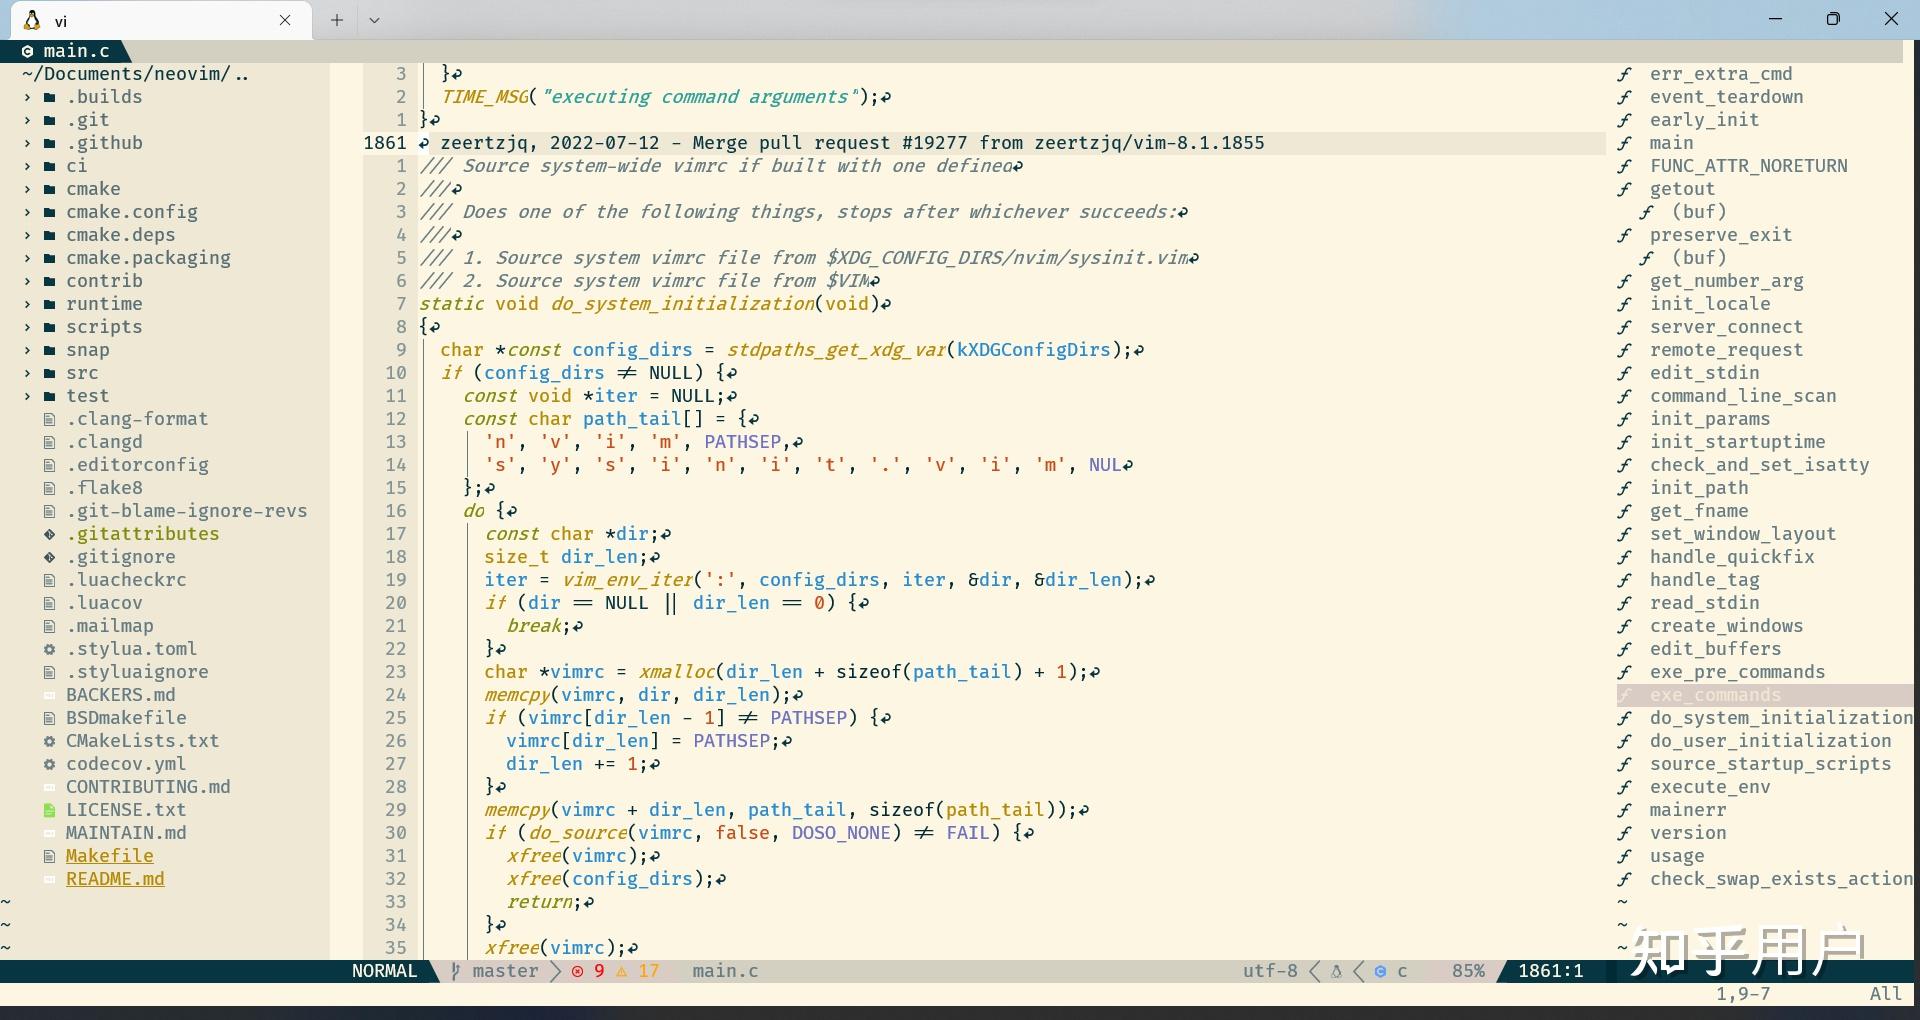1920x1020 pixels.
Task: Open the Makefile file
Action: 109,856
